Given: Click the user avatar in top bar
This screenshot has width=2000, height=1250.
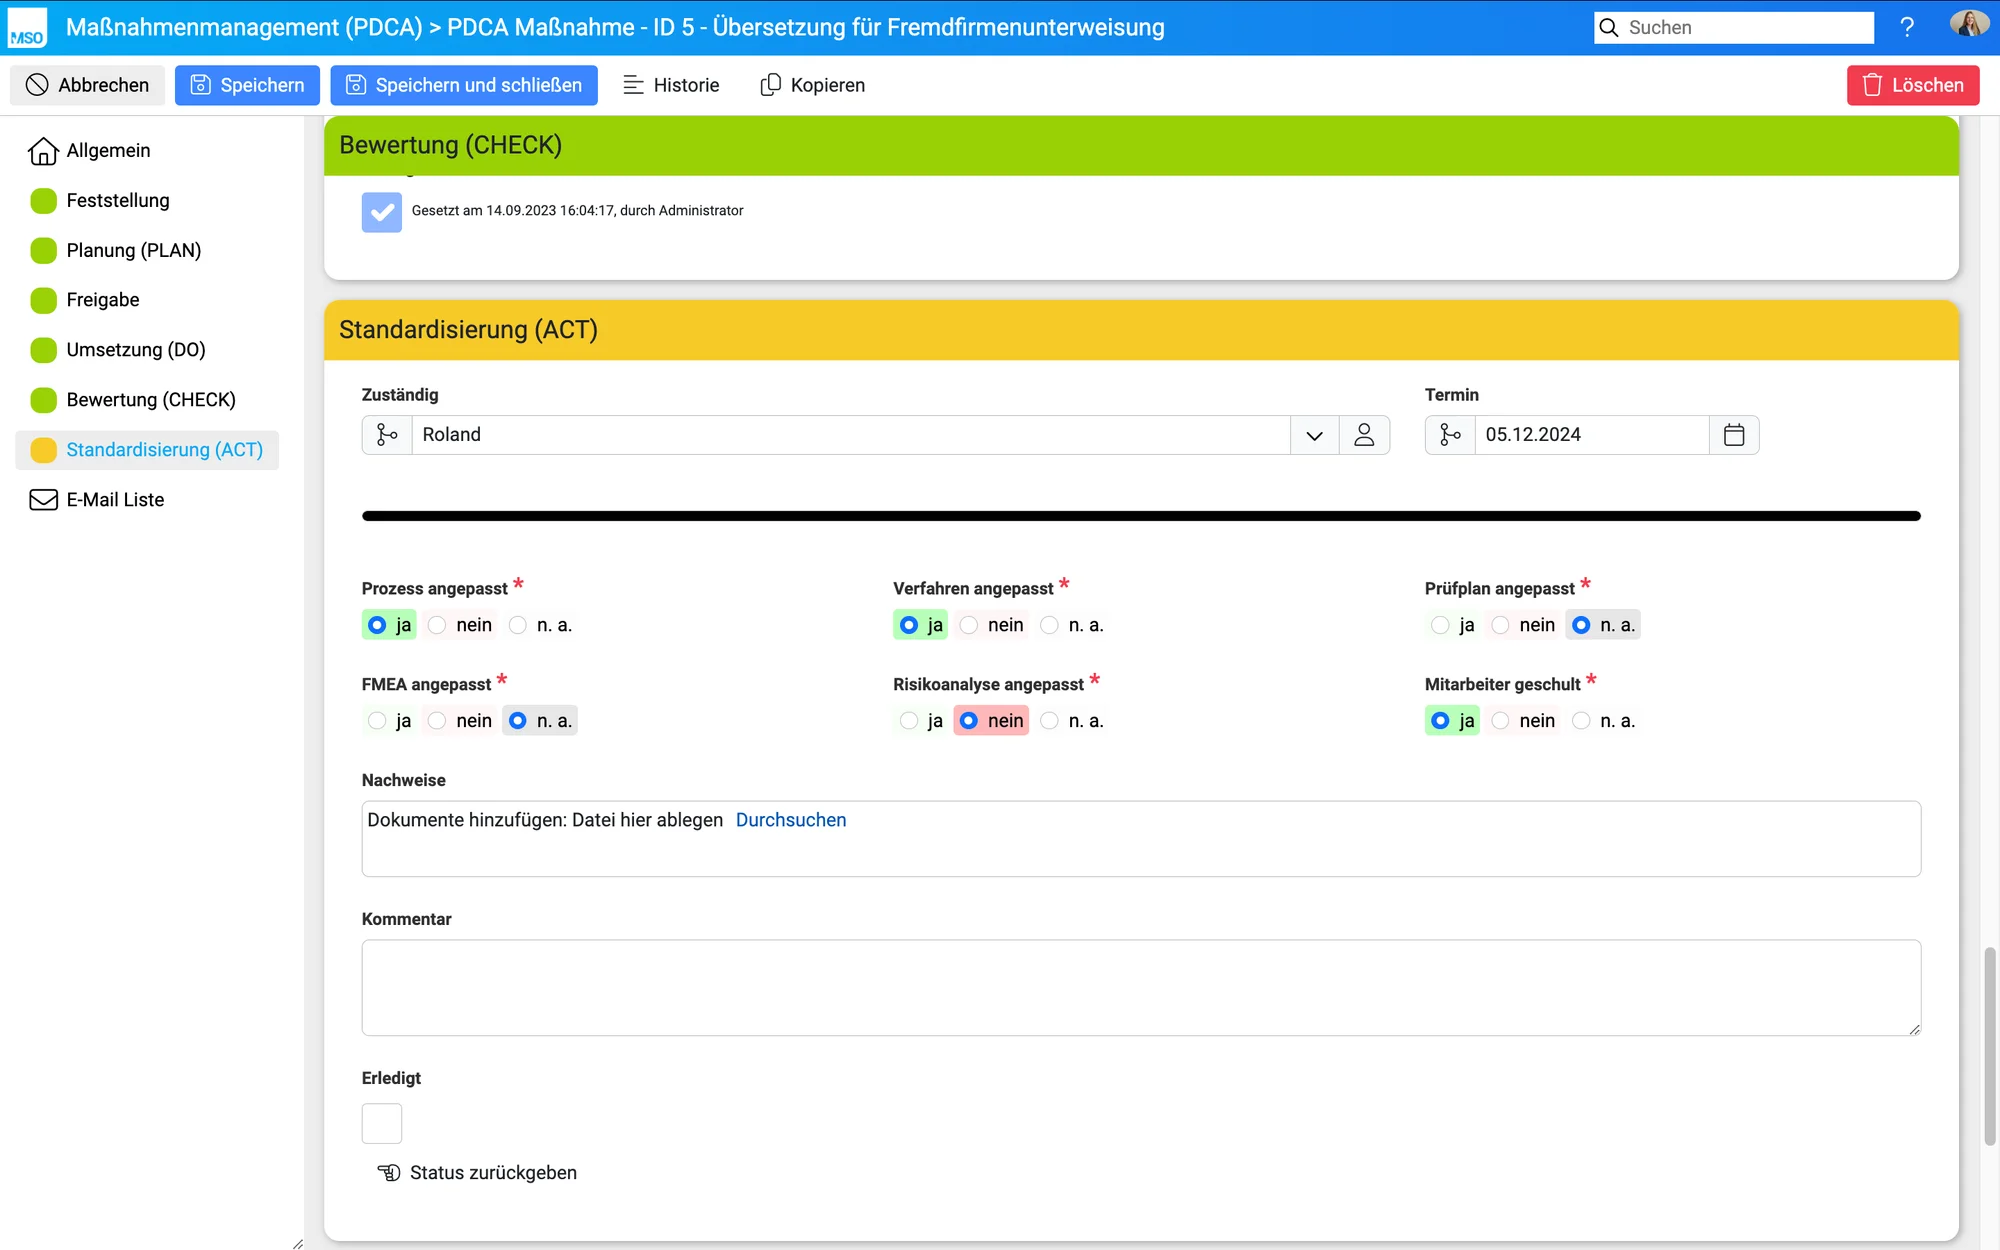Looking at the screenshot, I should [x=1968, y=25].
